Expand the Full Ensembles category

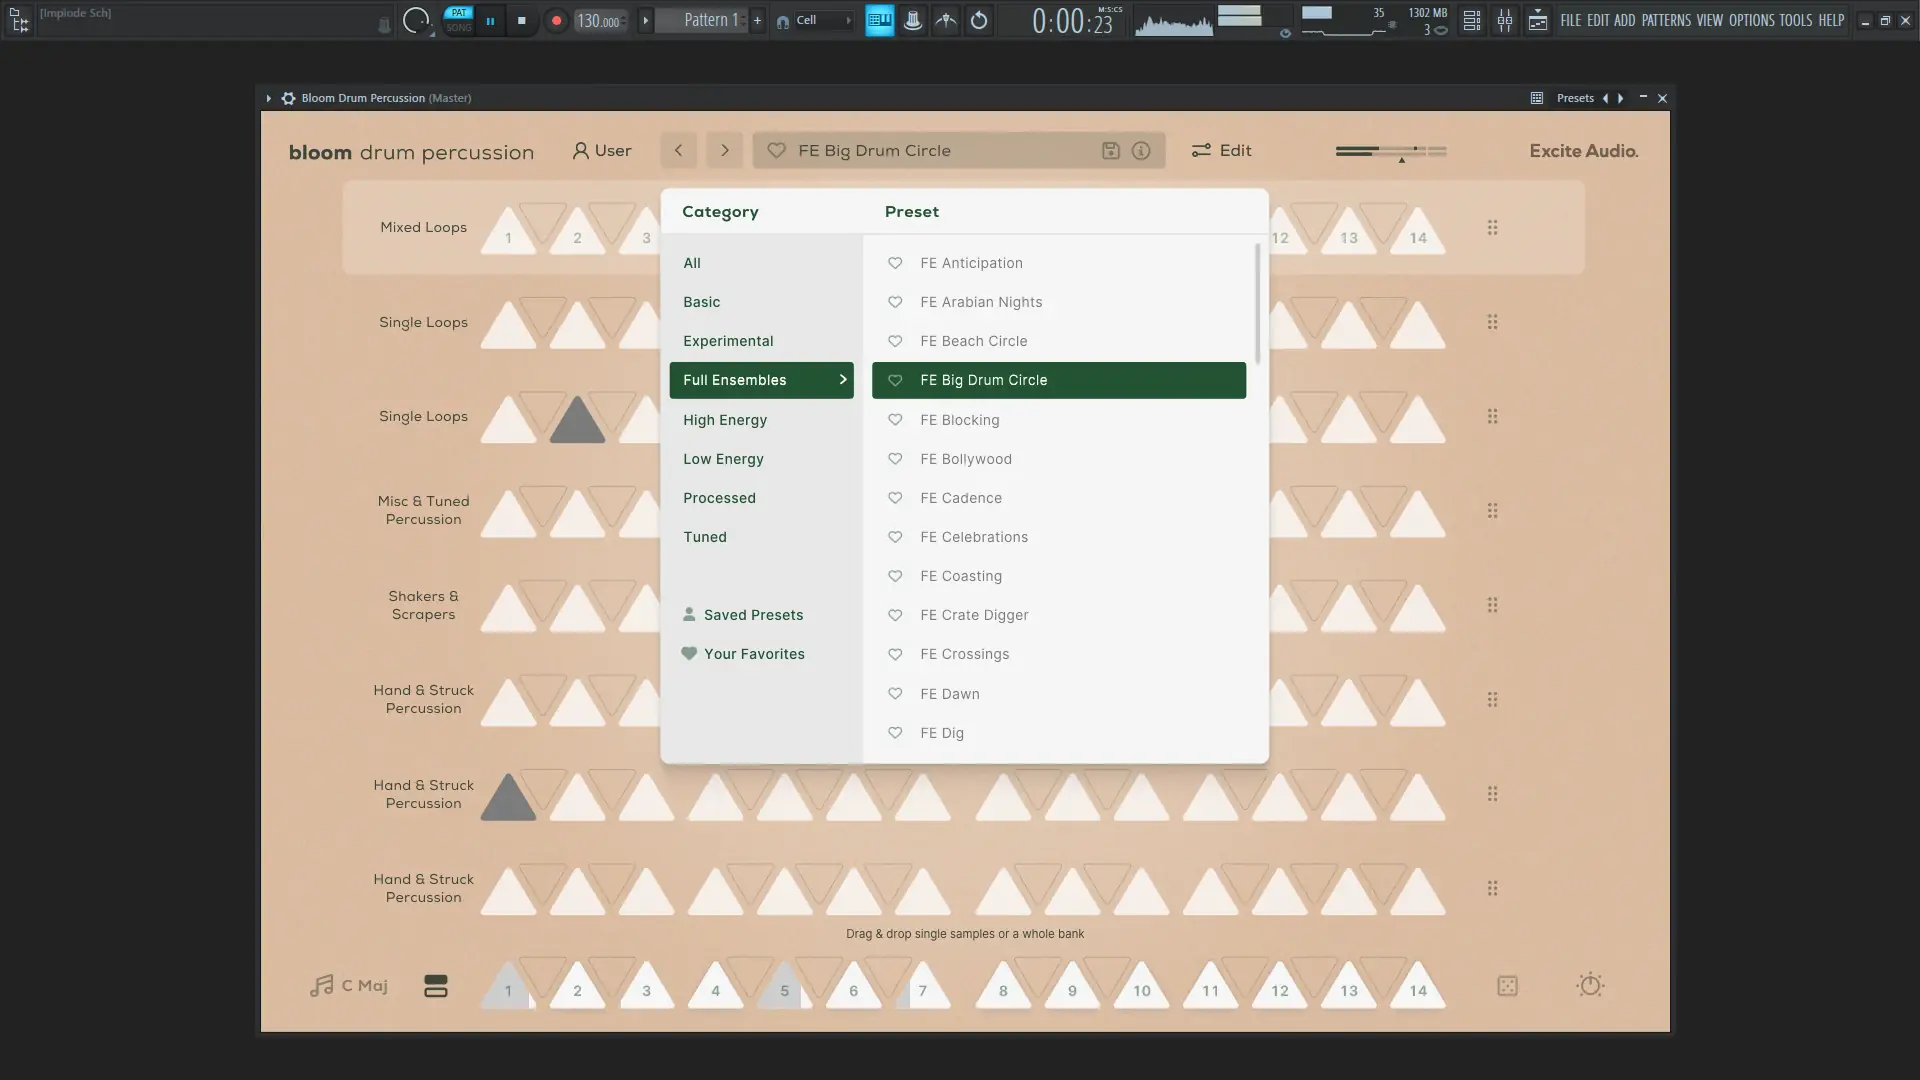[842, 380]
